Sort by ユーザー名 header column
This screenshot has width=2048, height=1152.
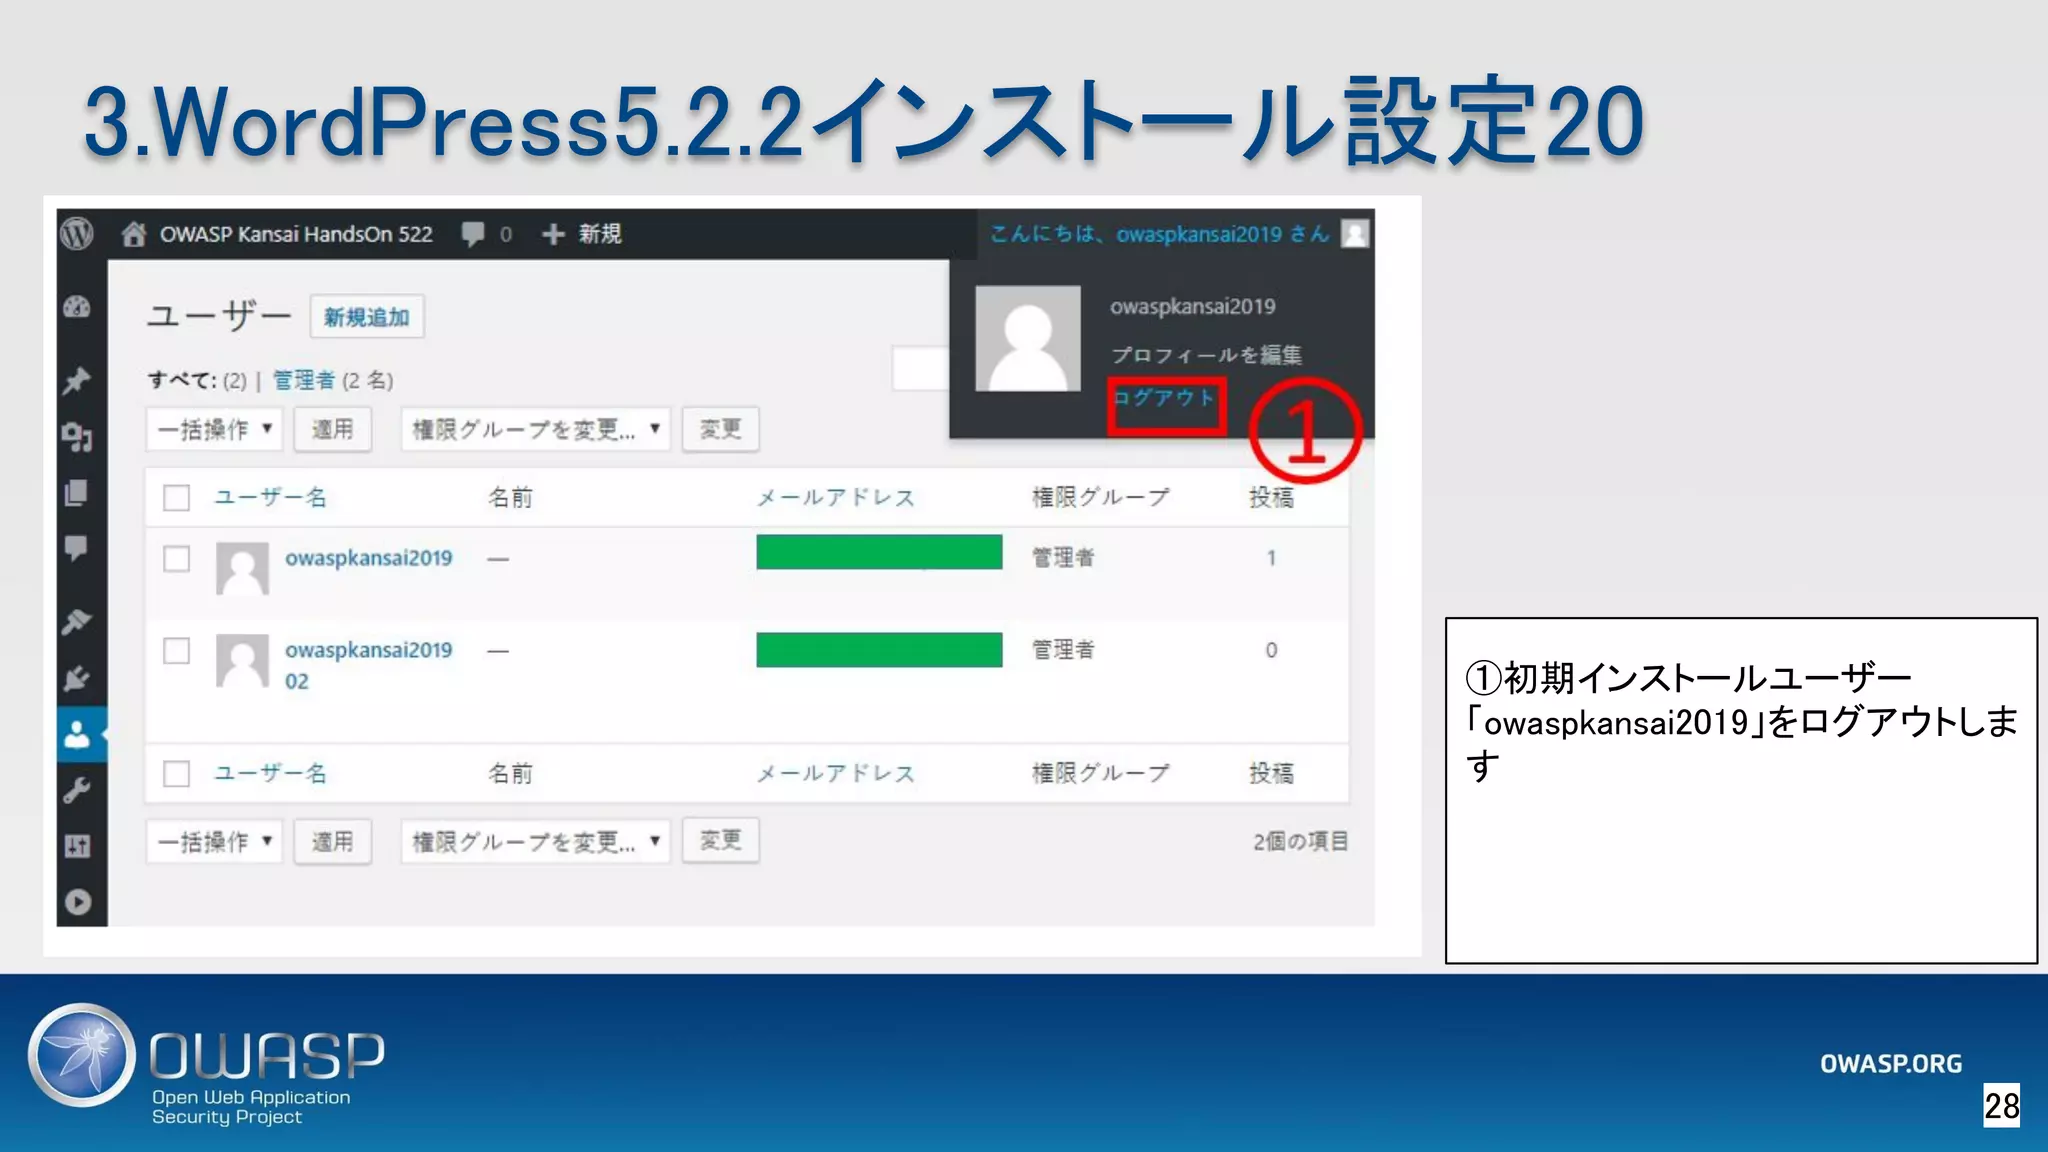tap(271, 497)
